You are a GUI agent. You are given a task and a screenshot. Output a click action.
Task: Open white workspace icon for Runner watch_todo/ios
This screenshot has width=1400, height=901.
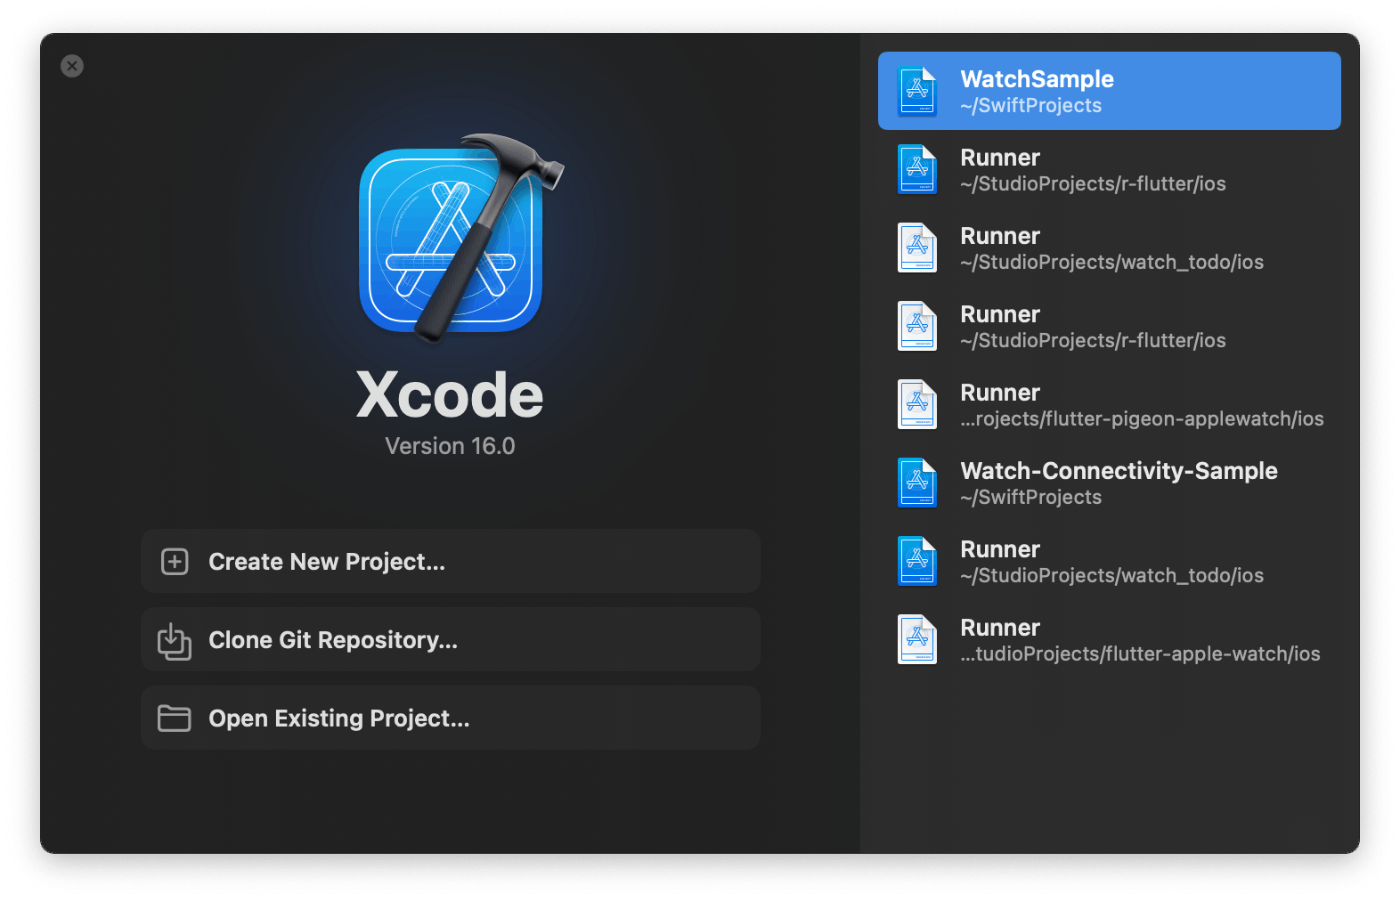tap(917, 248)
